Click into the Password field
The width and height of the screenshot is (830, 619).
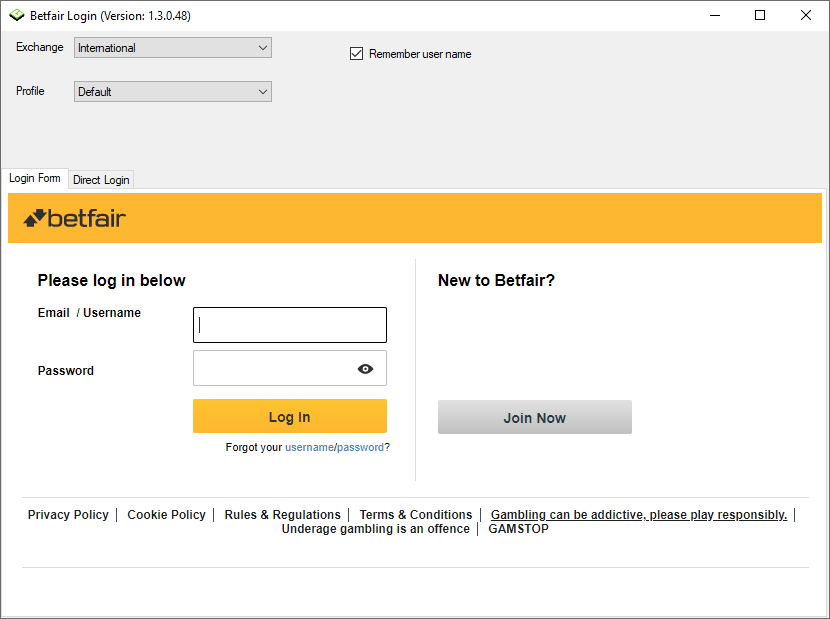tap(272, 369)
